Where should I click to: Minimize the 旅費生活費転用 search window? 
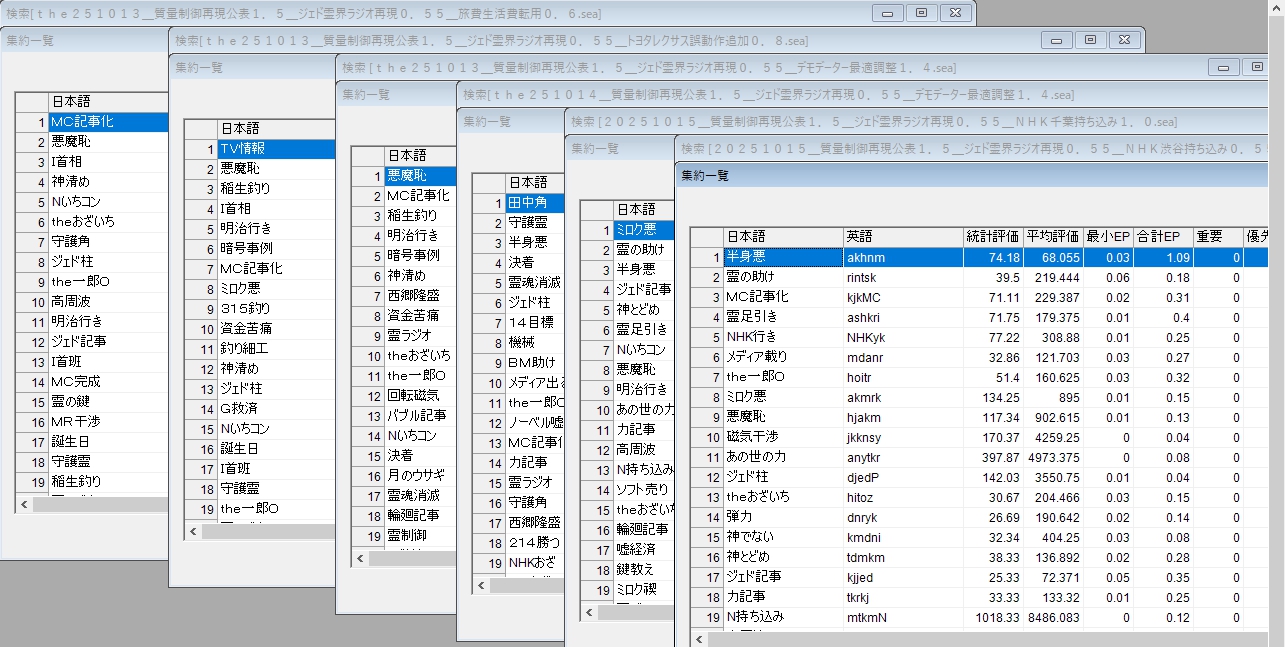886,13
